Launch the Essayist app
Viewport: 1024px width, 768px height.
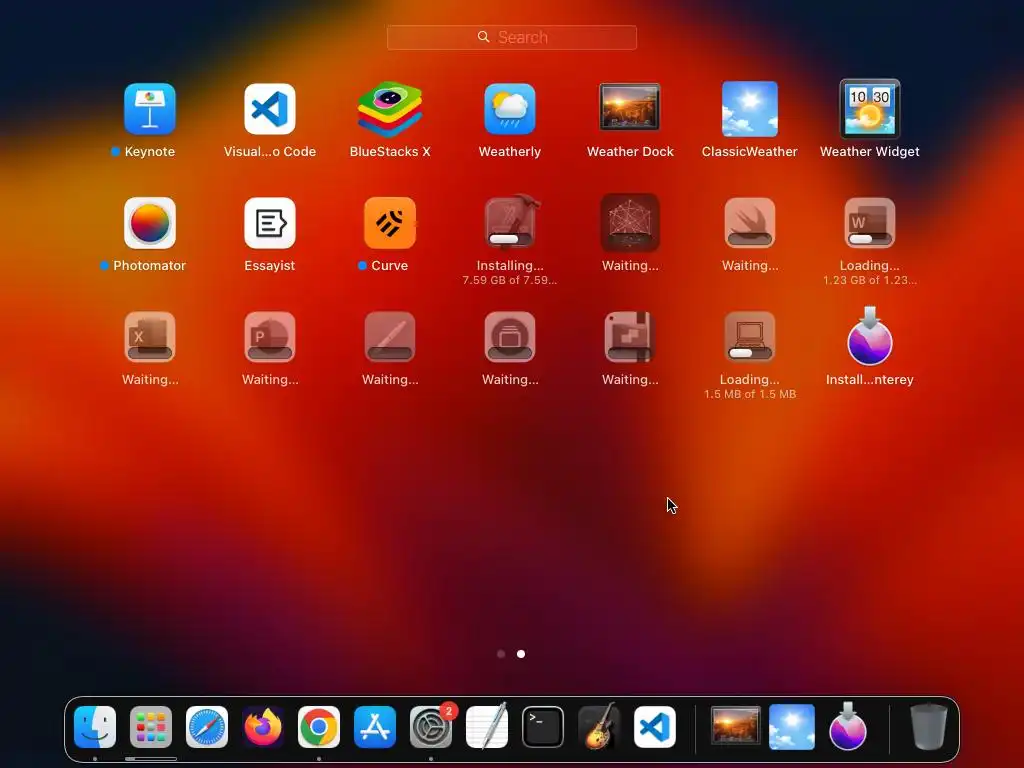[x=270, y=223]
